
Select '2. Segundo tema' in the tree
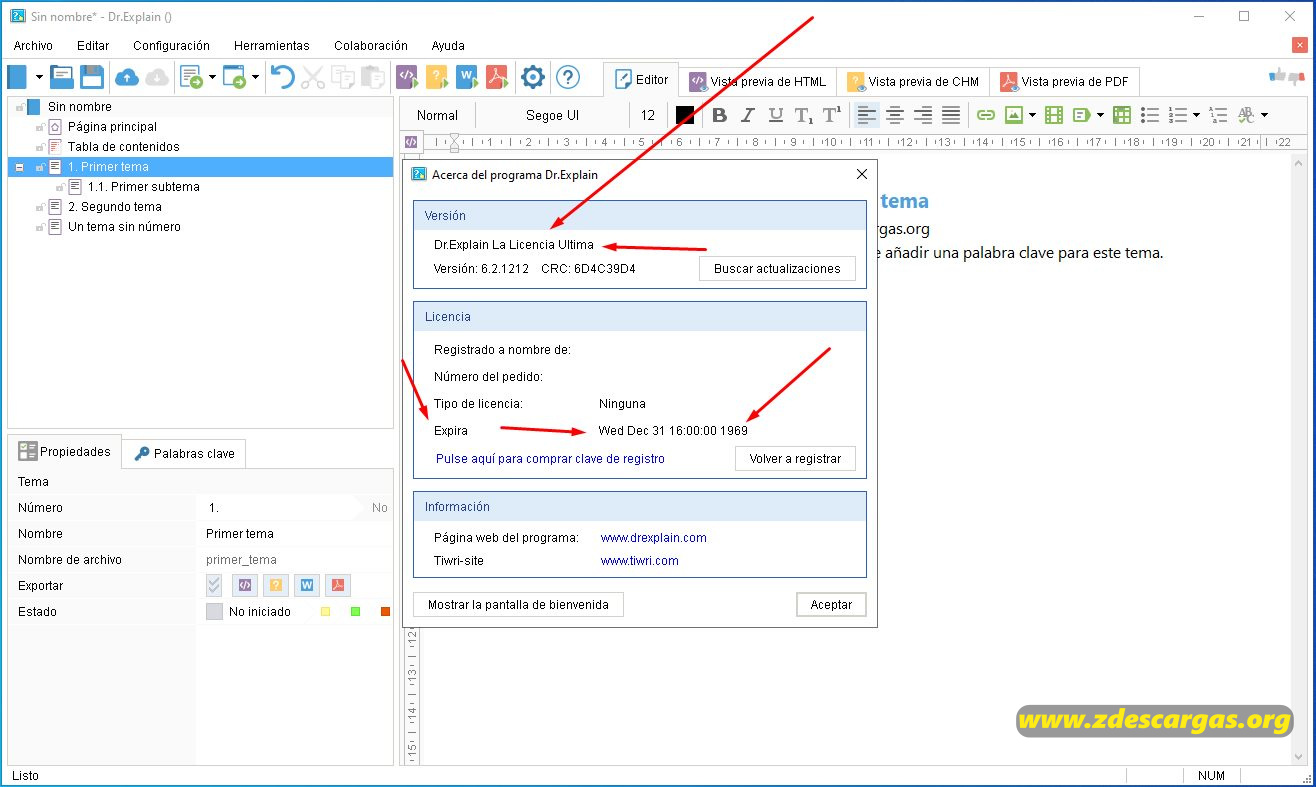[x=115, y=207]
